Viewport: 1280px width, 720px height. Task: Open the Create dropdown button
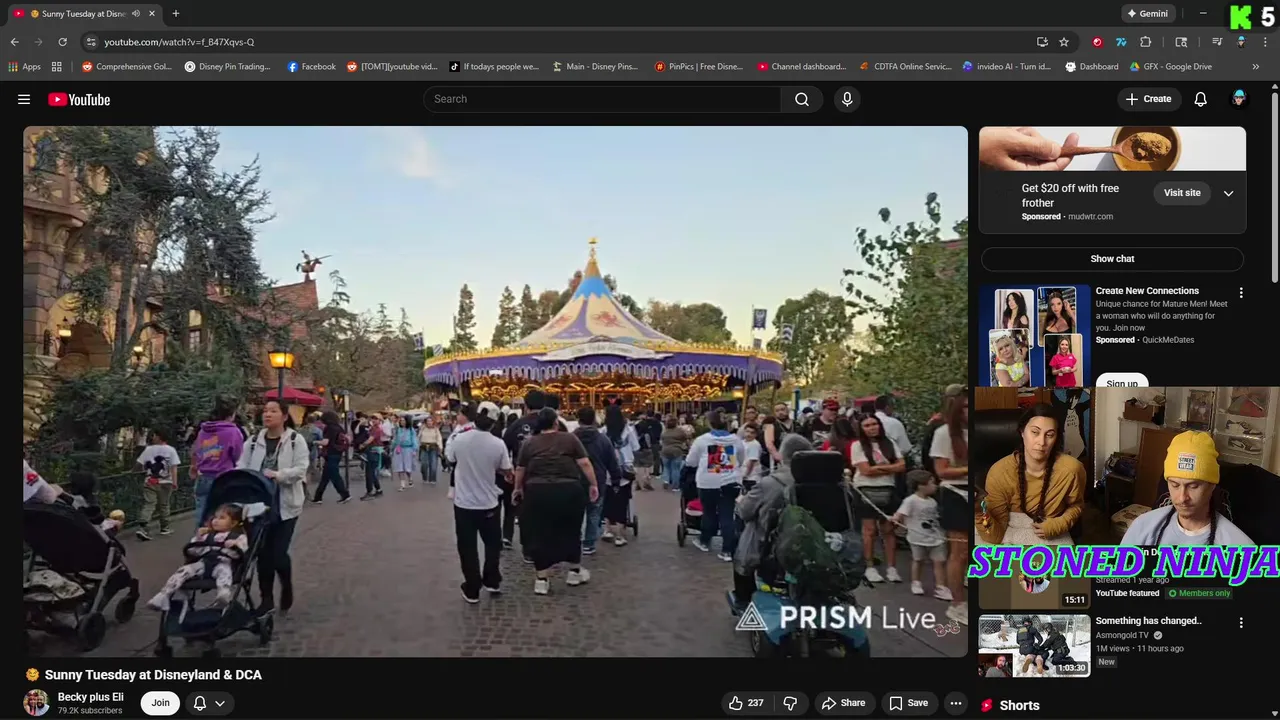pyautogui.click(x=1148, y=99)
